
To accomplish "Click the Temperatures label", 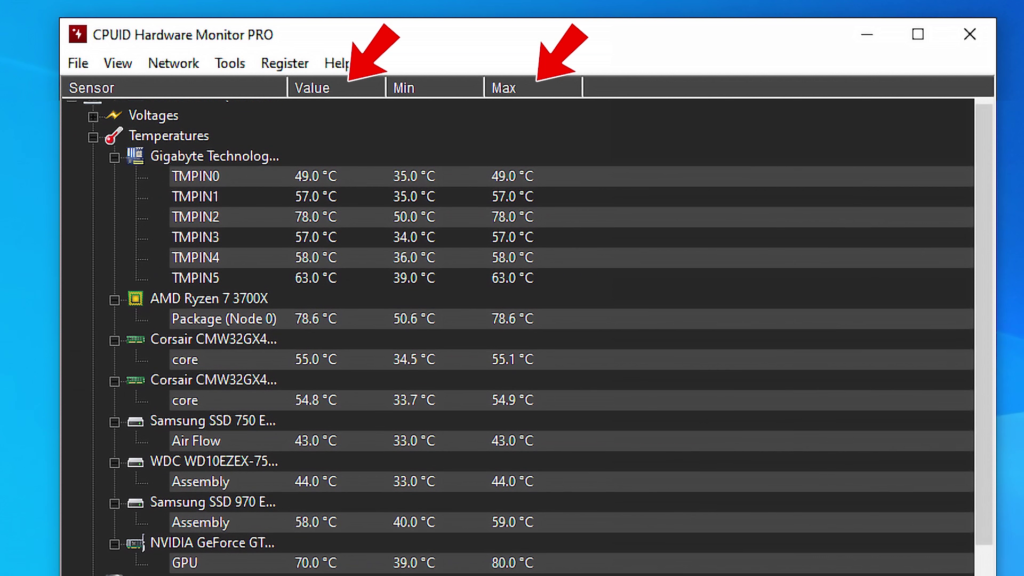I will (168, 136).
